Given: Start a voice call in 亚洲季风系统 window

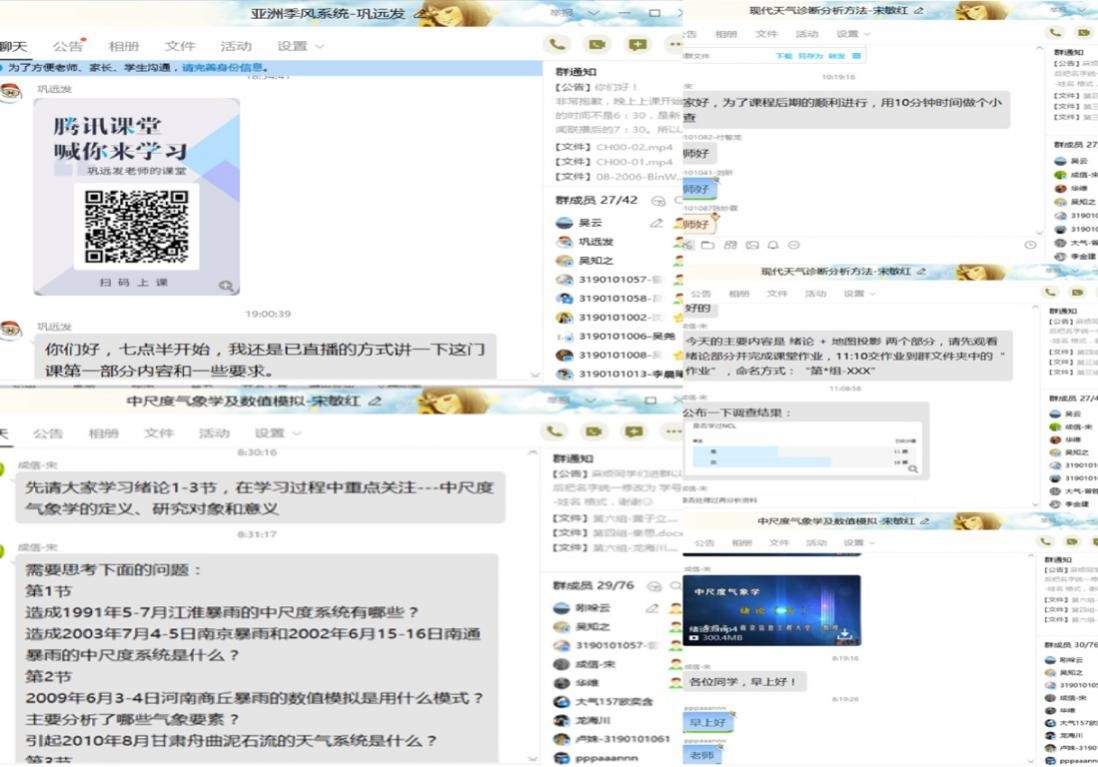Looking at the screenshot, I should tap(557, 44).
